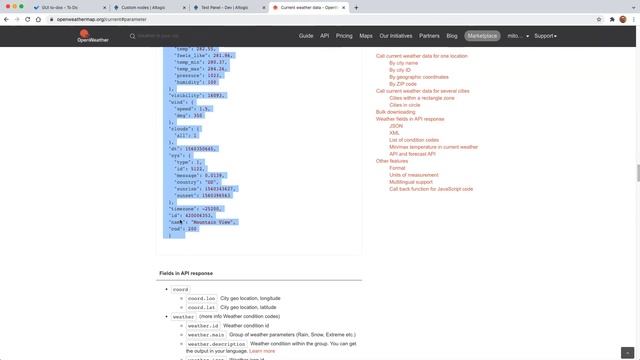Jump to the 'Format' section link
Screen dimensions: 640x360
397,168
